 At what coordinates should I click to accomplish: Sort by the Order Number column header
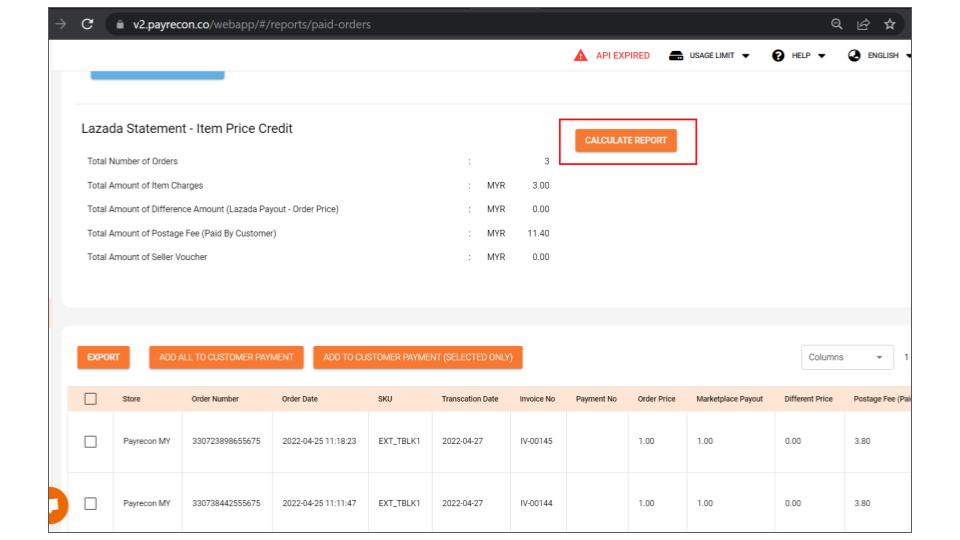(215, 399)
